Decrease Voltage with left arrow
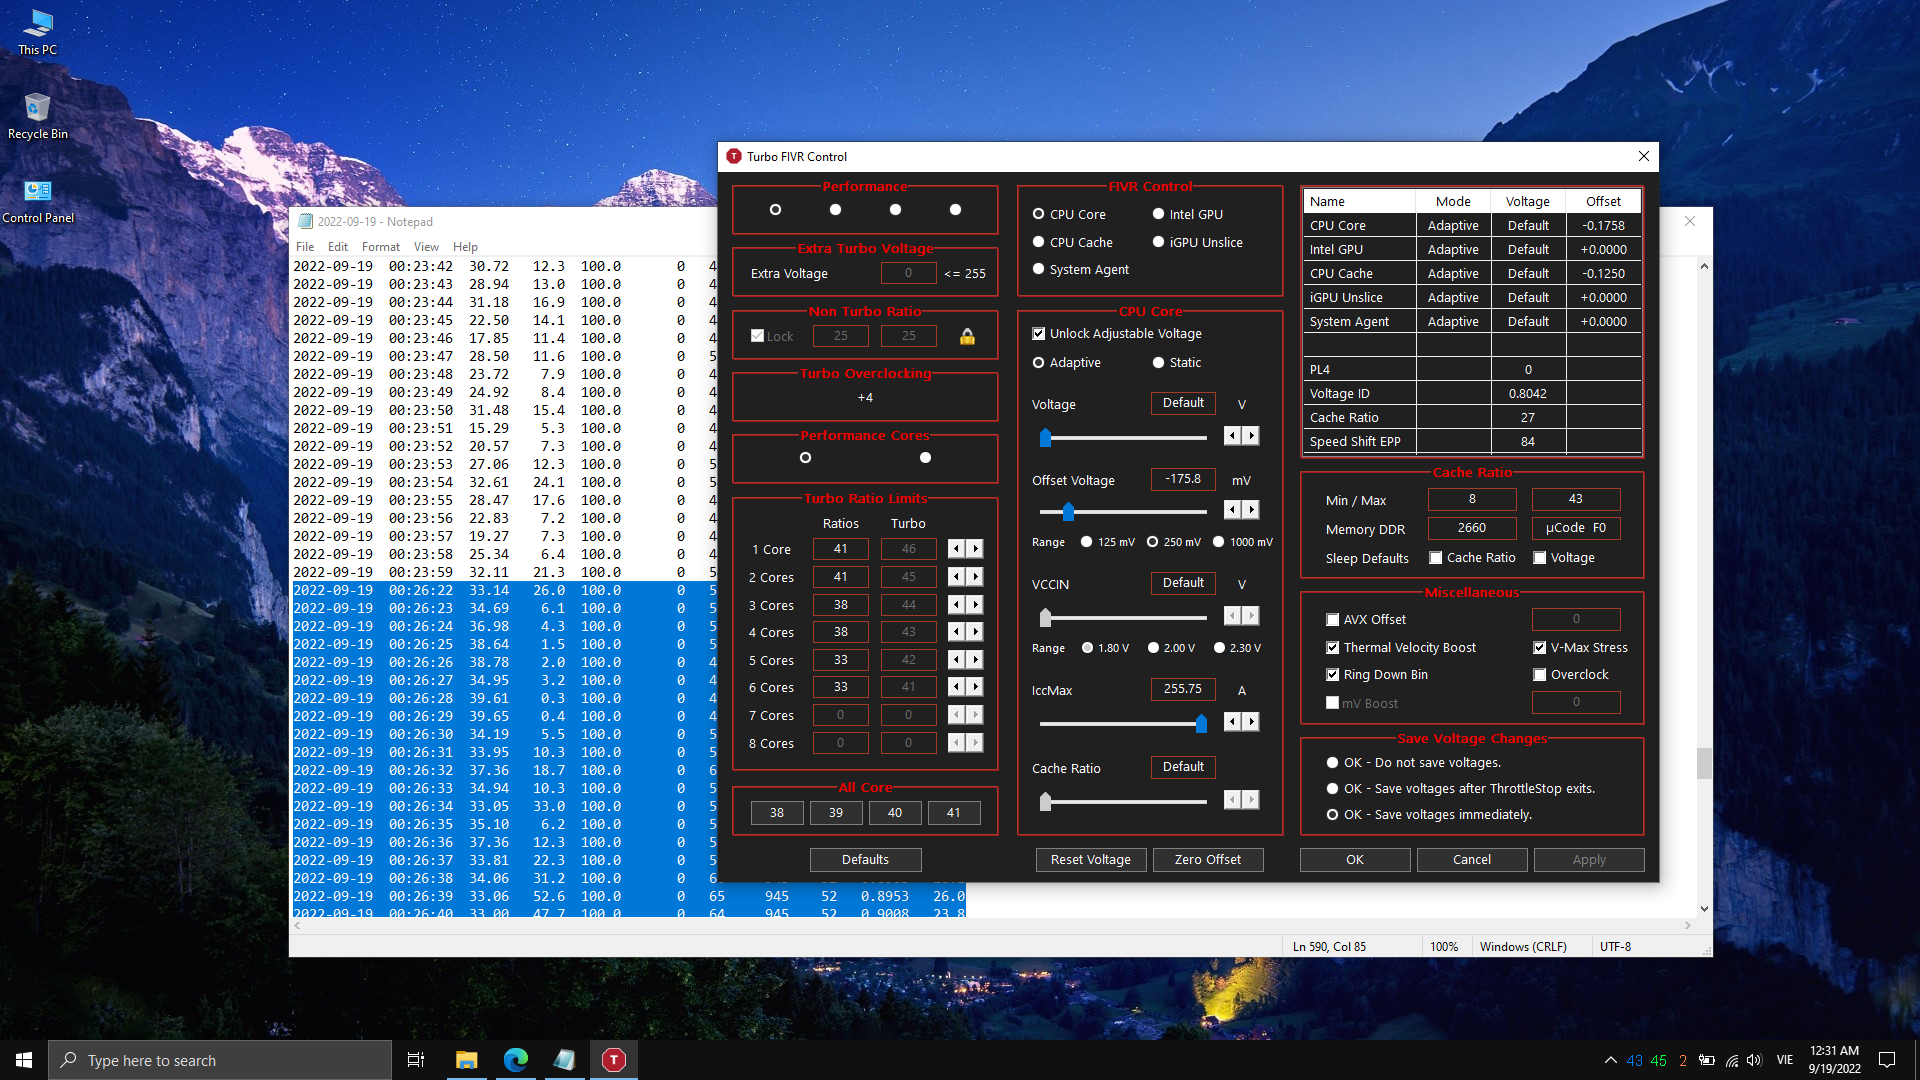The width and height of the screenshot is (1920, 1080). click(x=1232, y=435)
